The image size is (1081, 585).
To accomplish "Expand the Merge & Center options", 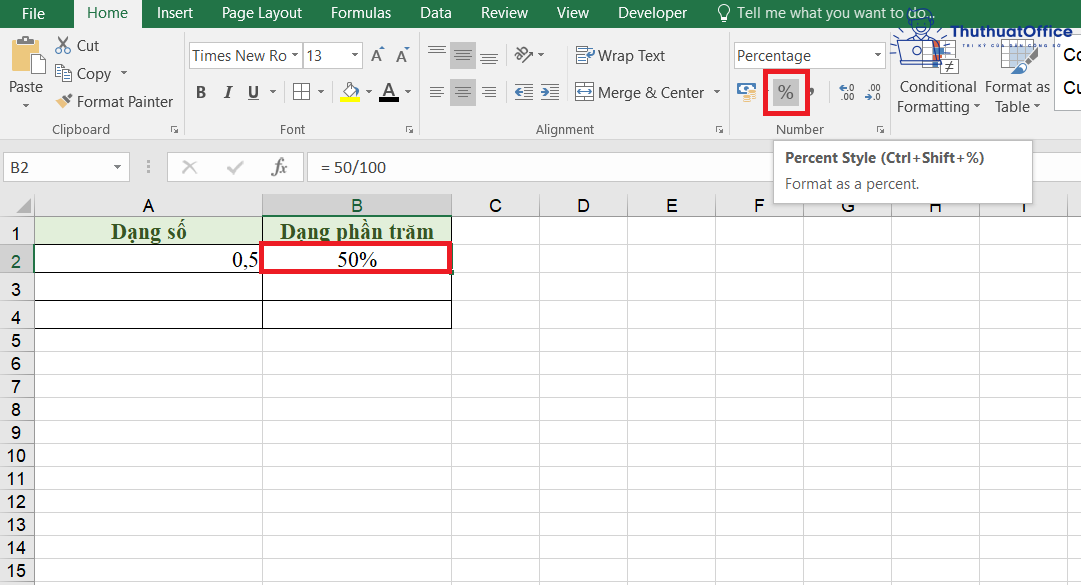I will click(x=716, y=92).
